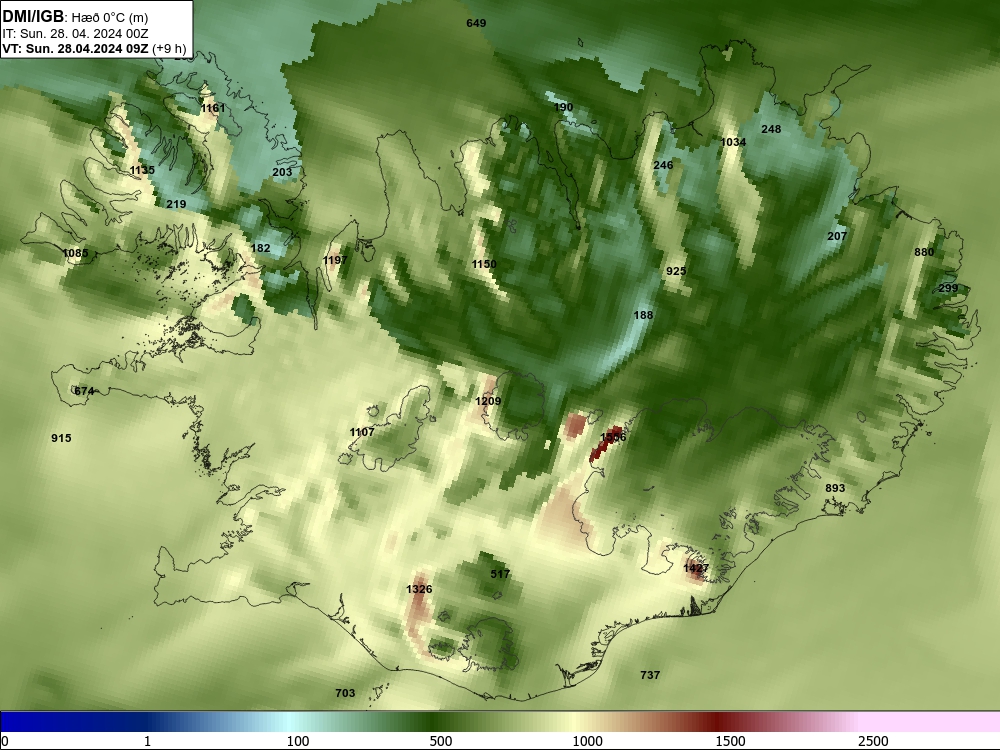Click the map value 880
This screenshot has width=1000, height=750.
click(x=924, y=253)
